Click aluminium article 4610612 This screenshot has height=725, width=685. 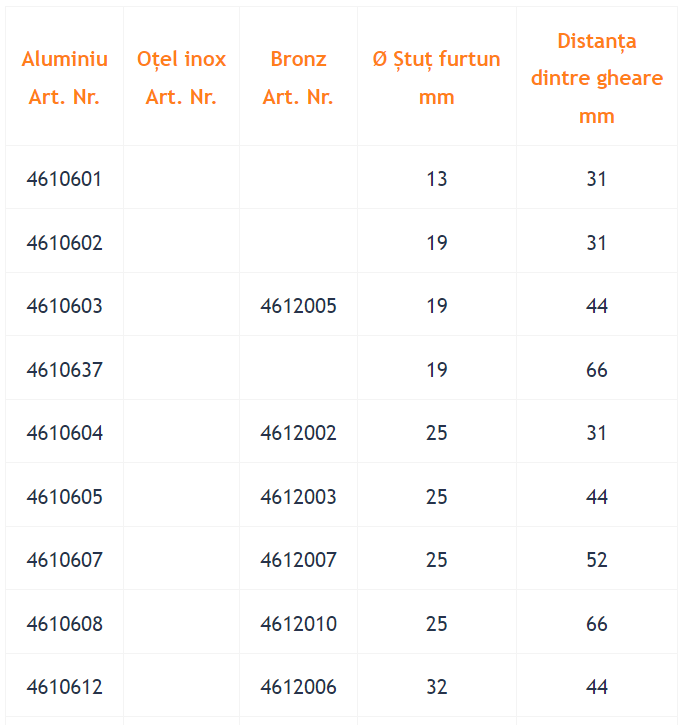point(64,687)
